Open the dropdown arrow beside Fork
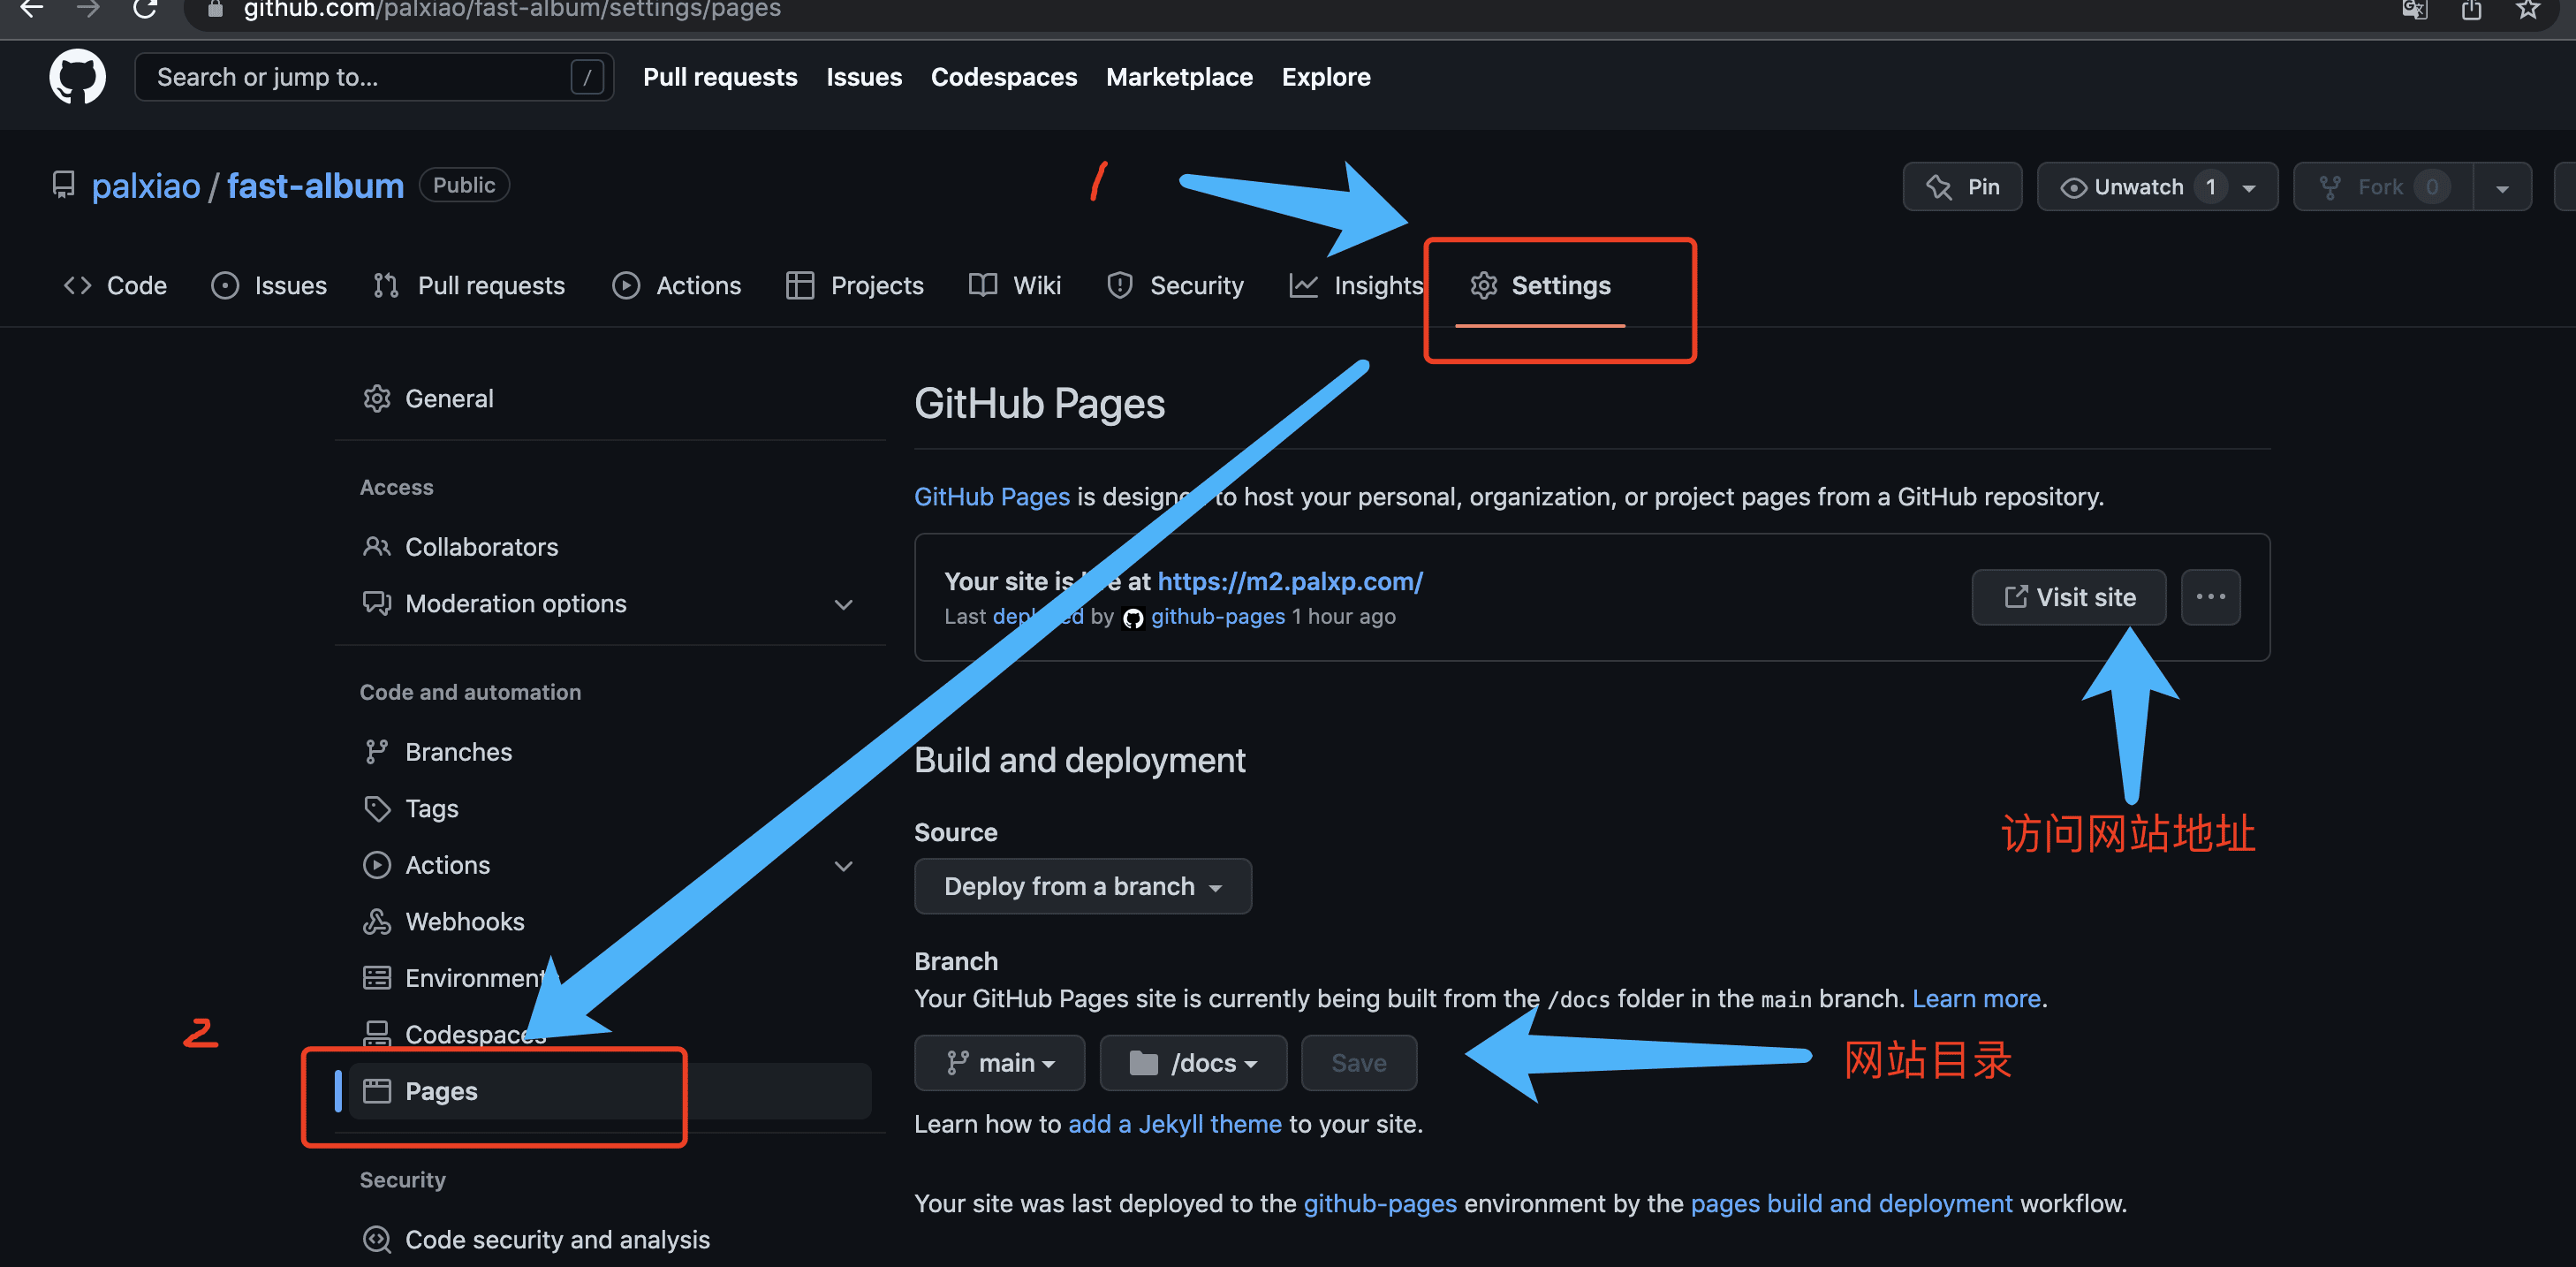Image resolution: width=2576 pixels, height=1267 pixels. click(2502, 187)
